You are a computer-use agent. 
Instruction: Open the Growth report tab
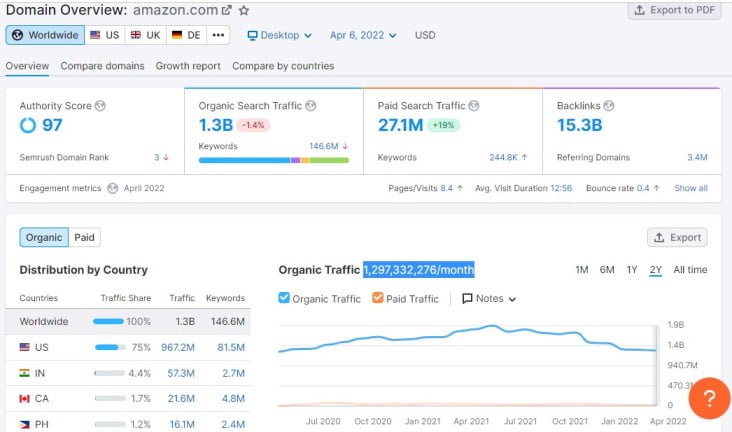click(188, 66)
